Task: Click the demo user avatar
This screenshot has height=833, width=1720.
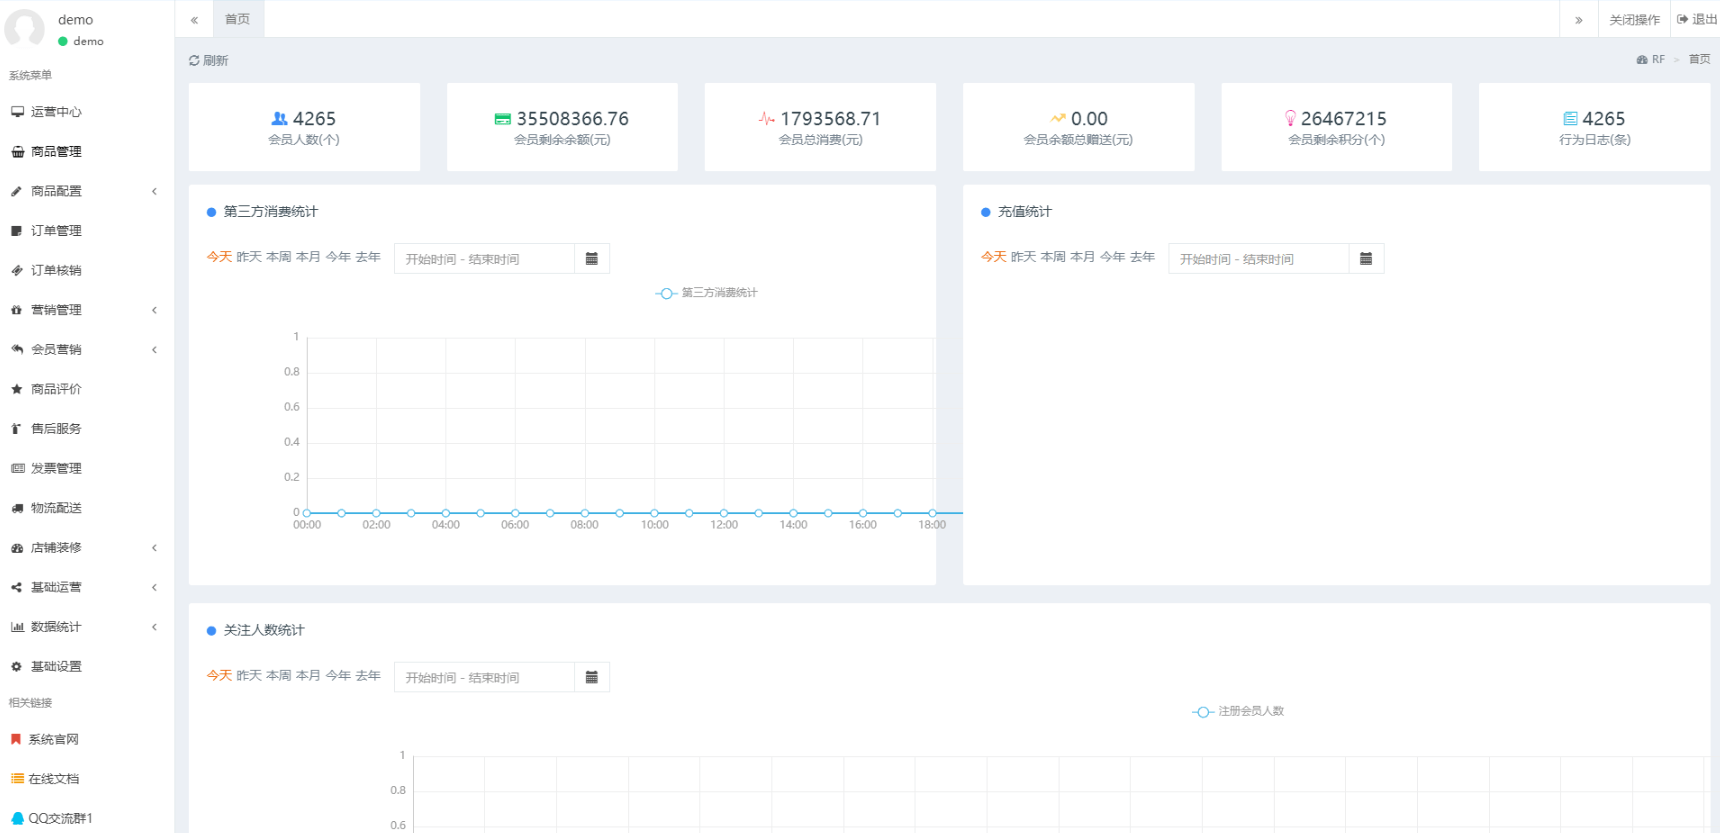Action: click(x=25, y=28)
